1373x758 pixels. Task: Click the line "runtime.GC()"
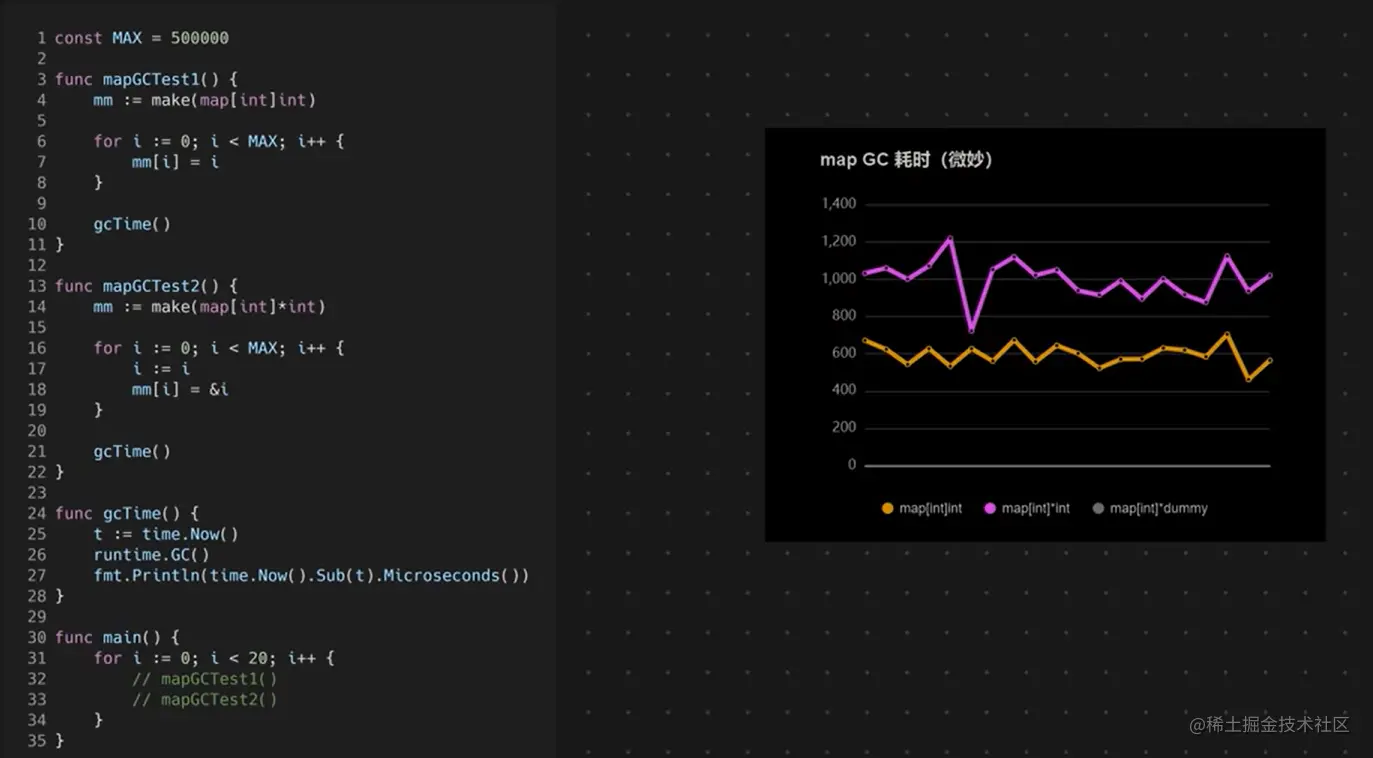[x=151, y=555]
